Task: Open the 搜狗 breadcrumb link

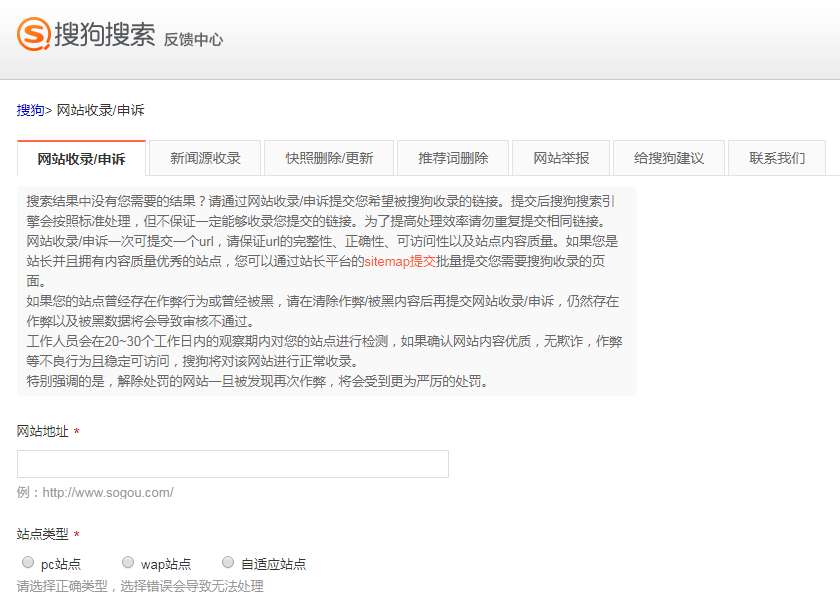Action: tap(30, 110)
